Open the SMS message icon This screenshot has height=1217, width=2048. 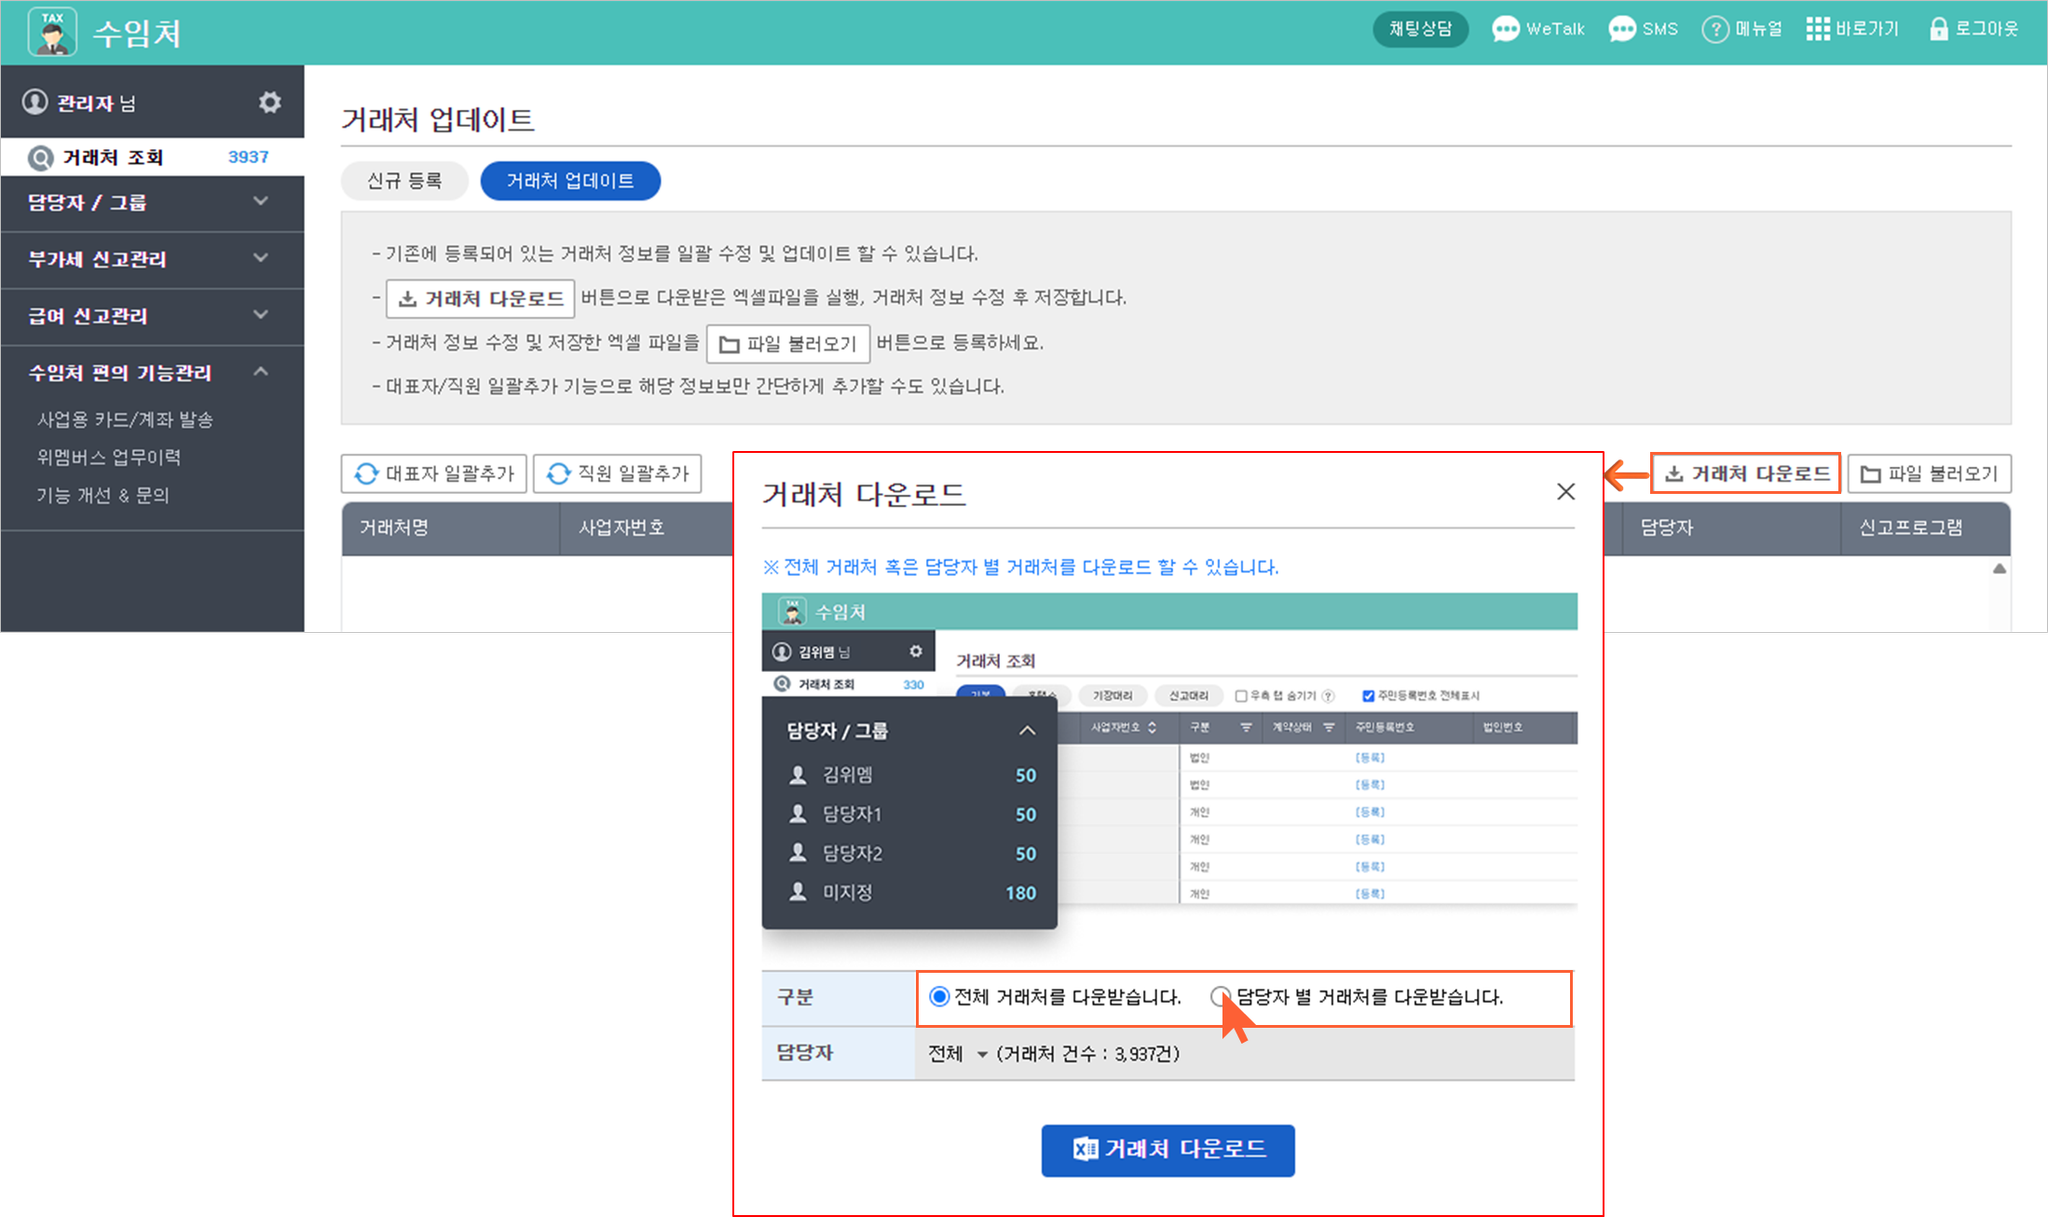point(1621,29)
